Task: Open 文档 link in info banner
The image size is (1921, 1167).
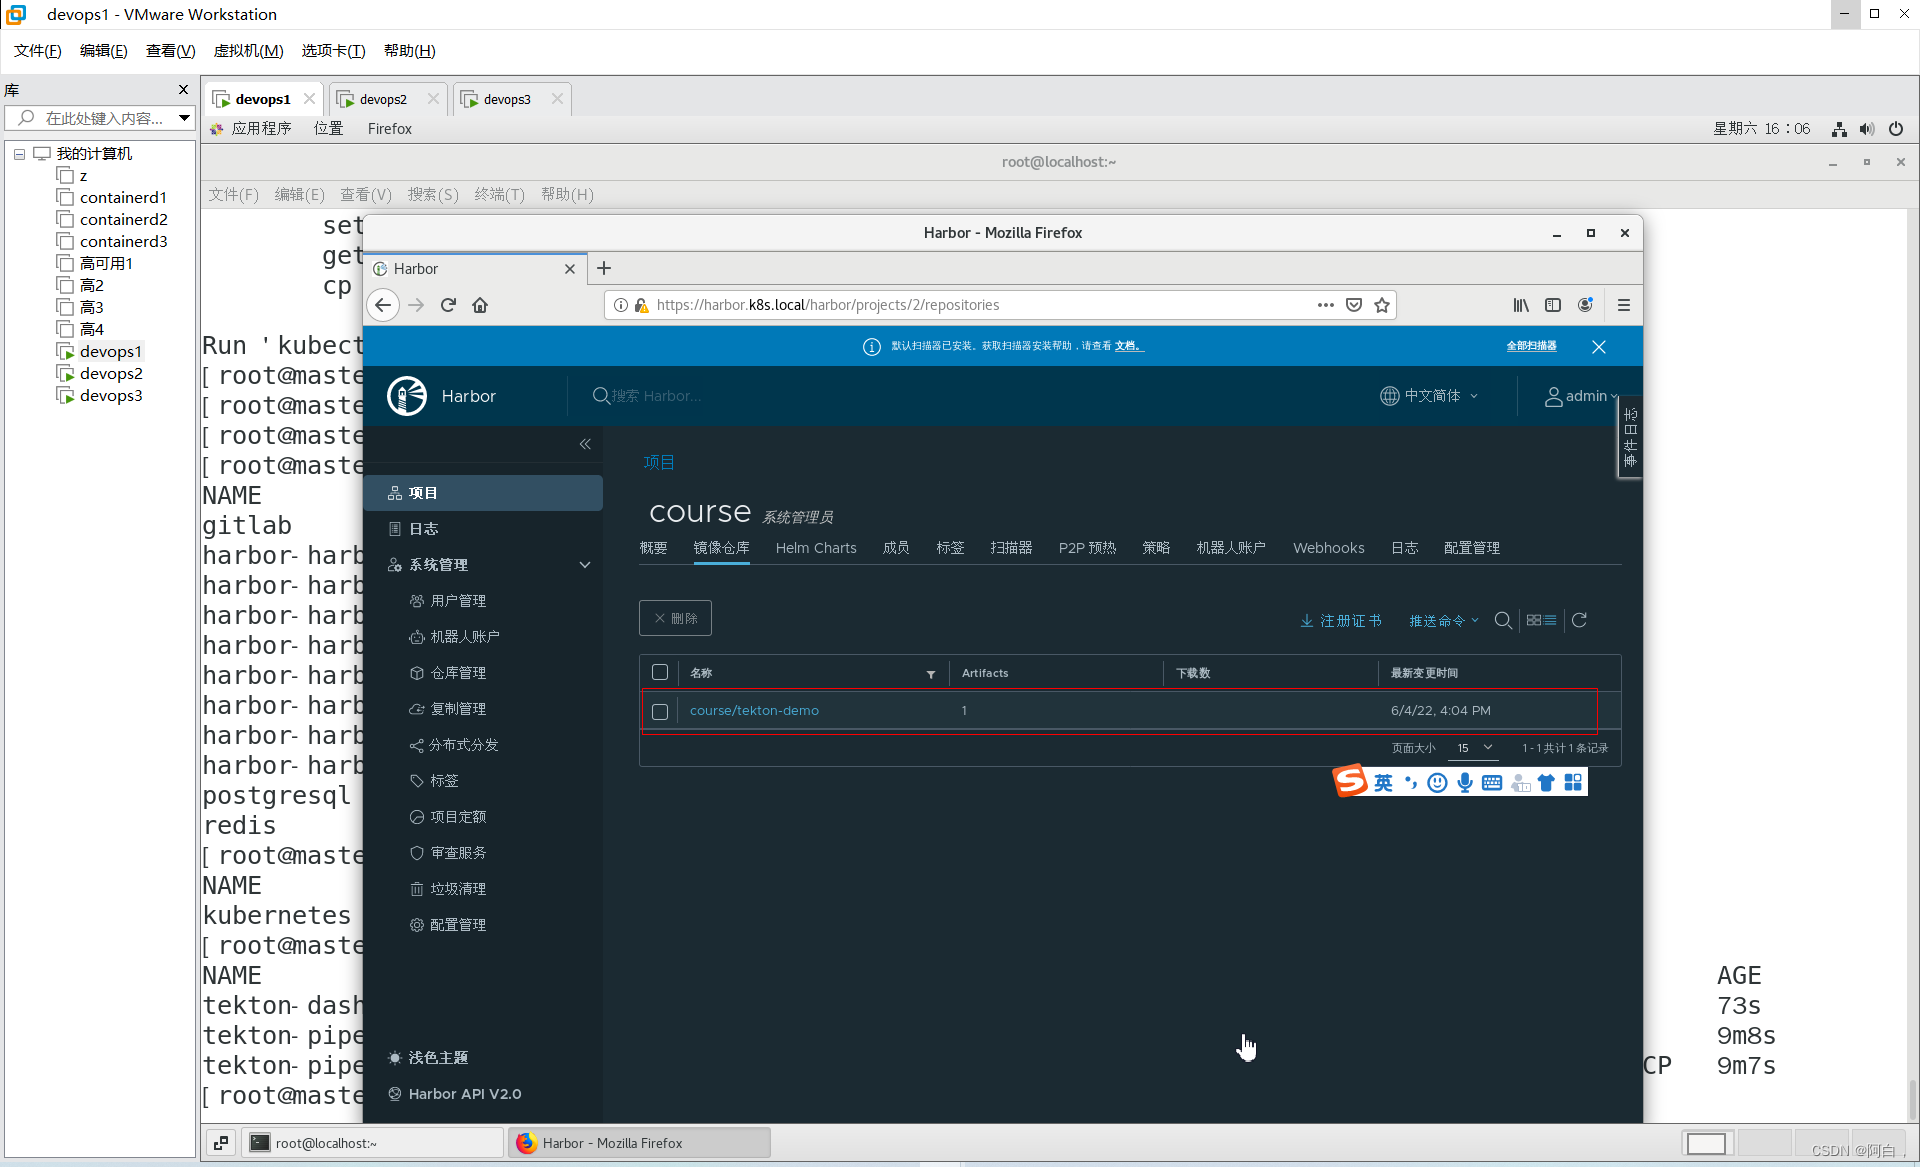Action: (x=1128, y=346)
